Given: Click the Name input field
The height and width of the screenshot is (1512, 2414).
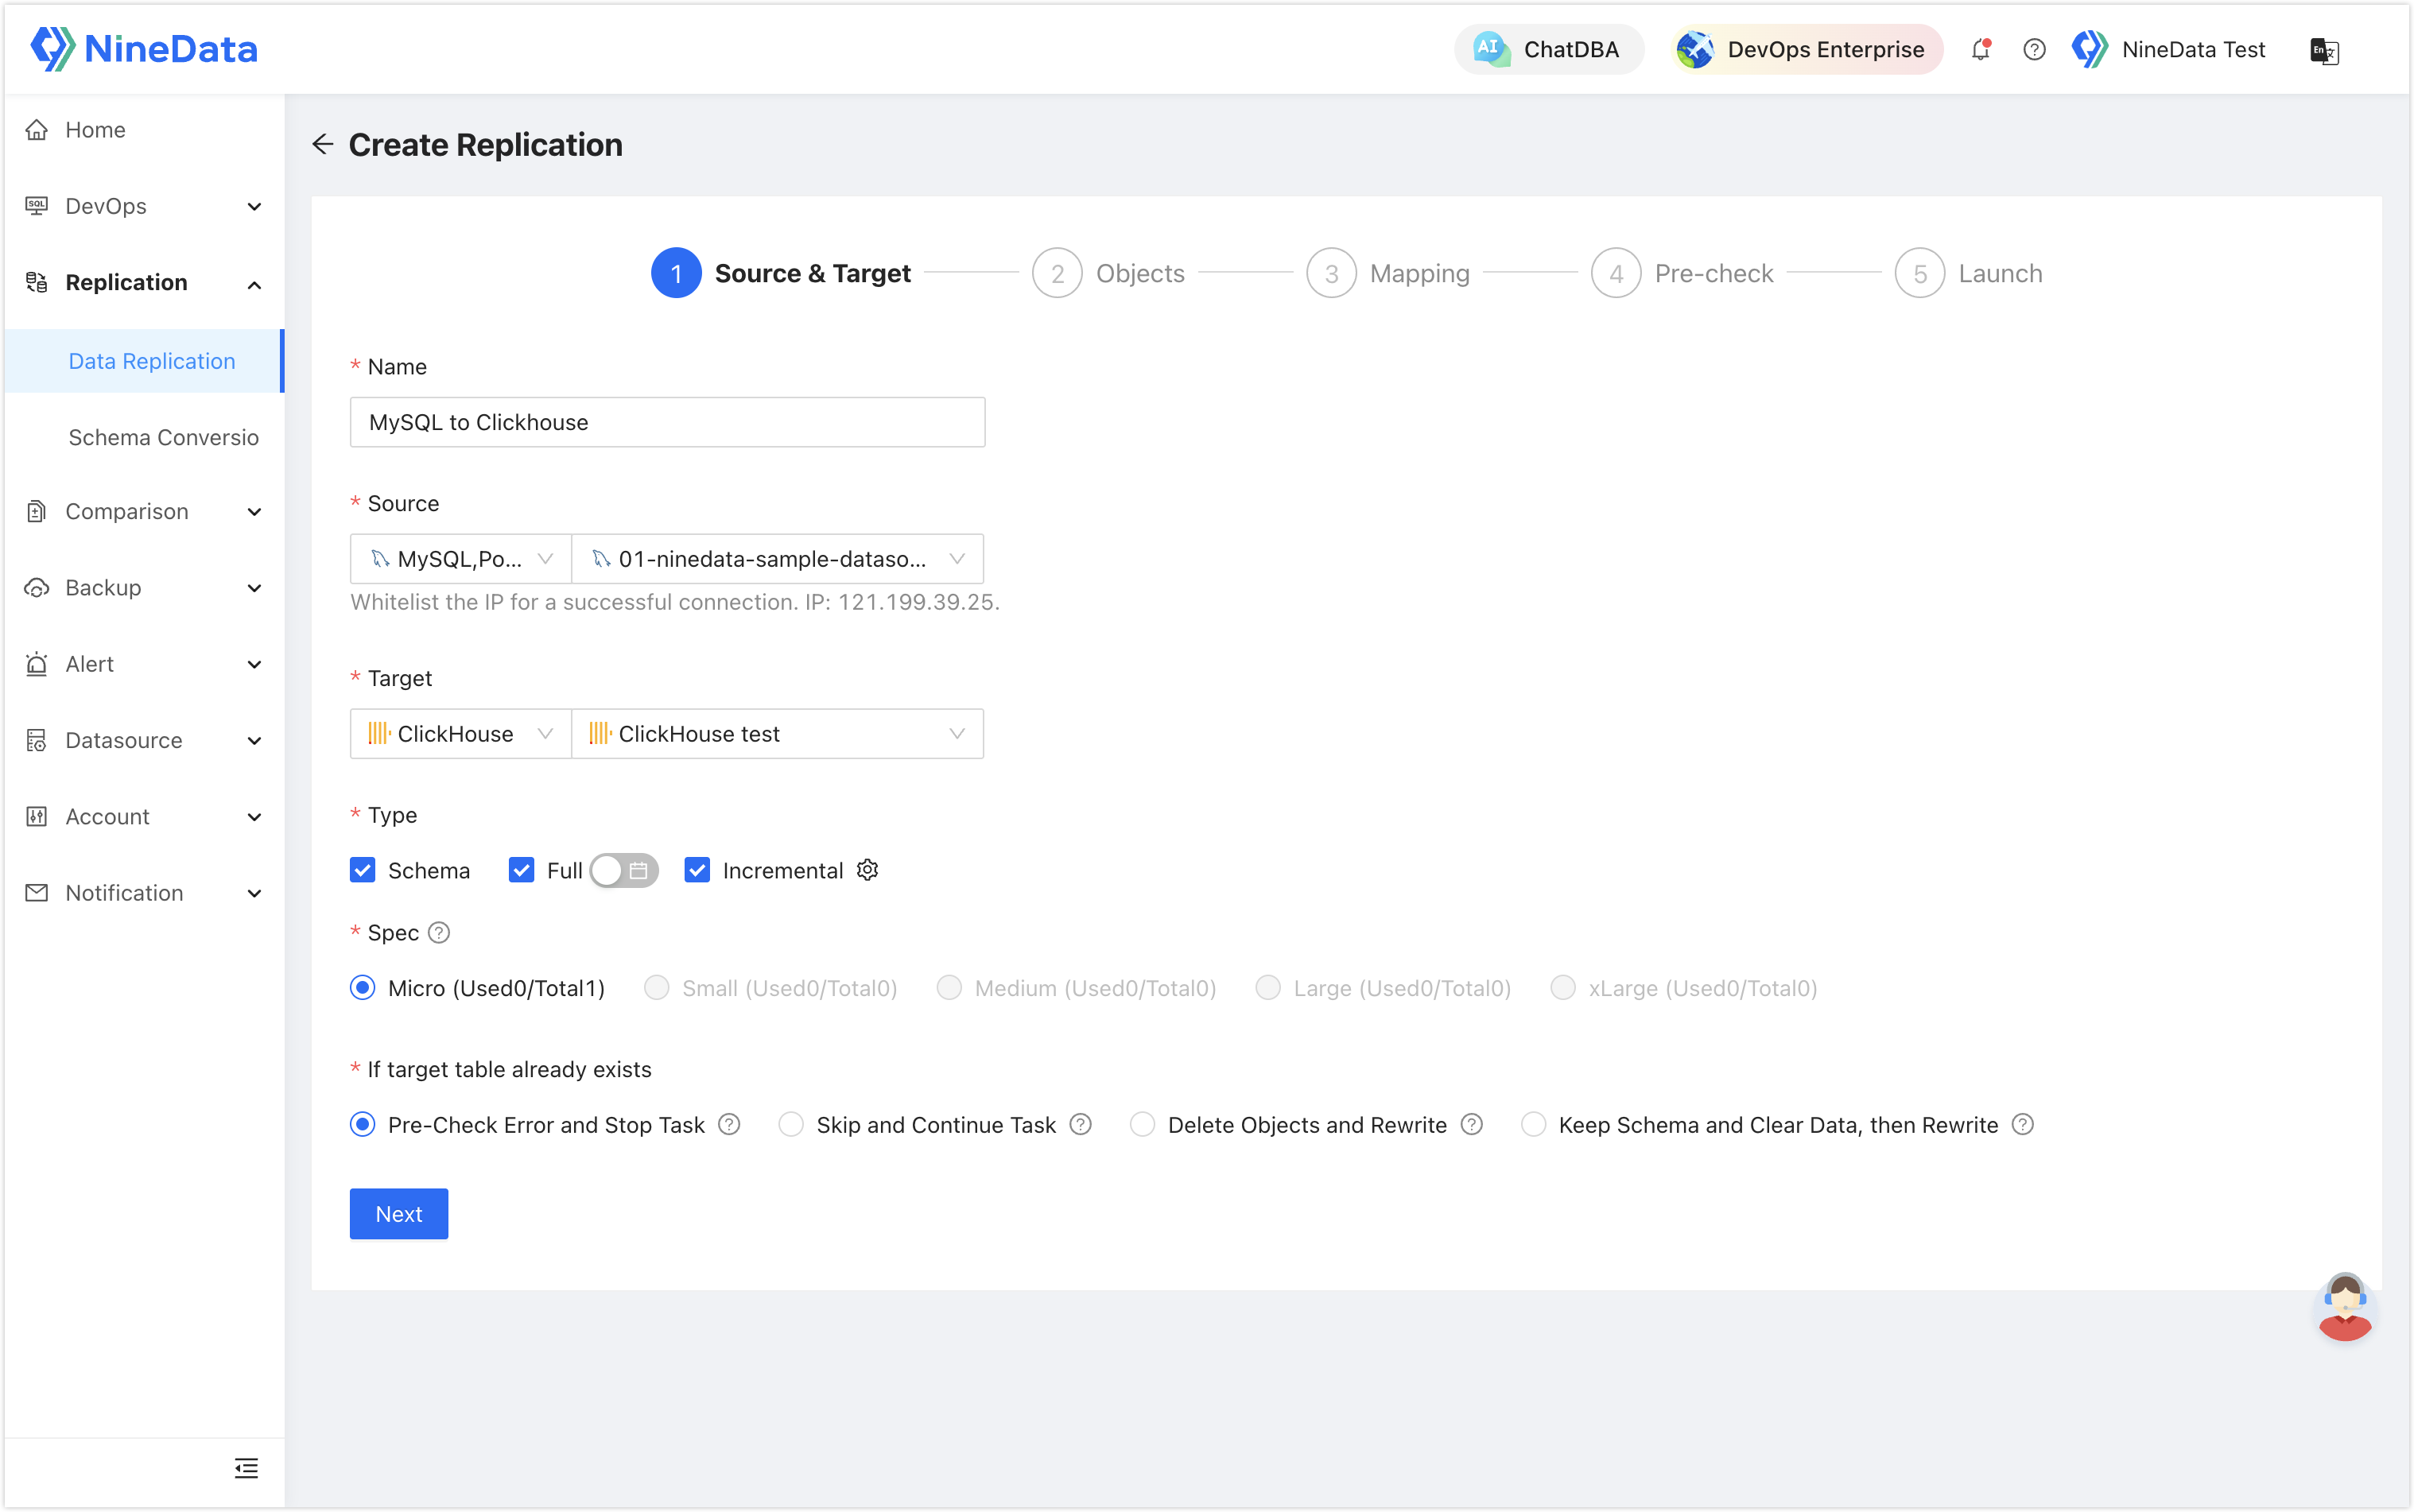Looking at the screenshot, I should [x=667, y=422].
